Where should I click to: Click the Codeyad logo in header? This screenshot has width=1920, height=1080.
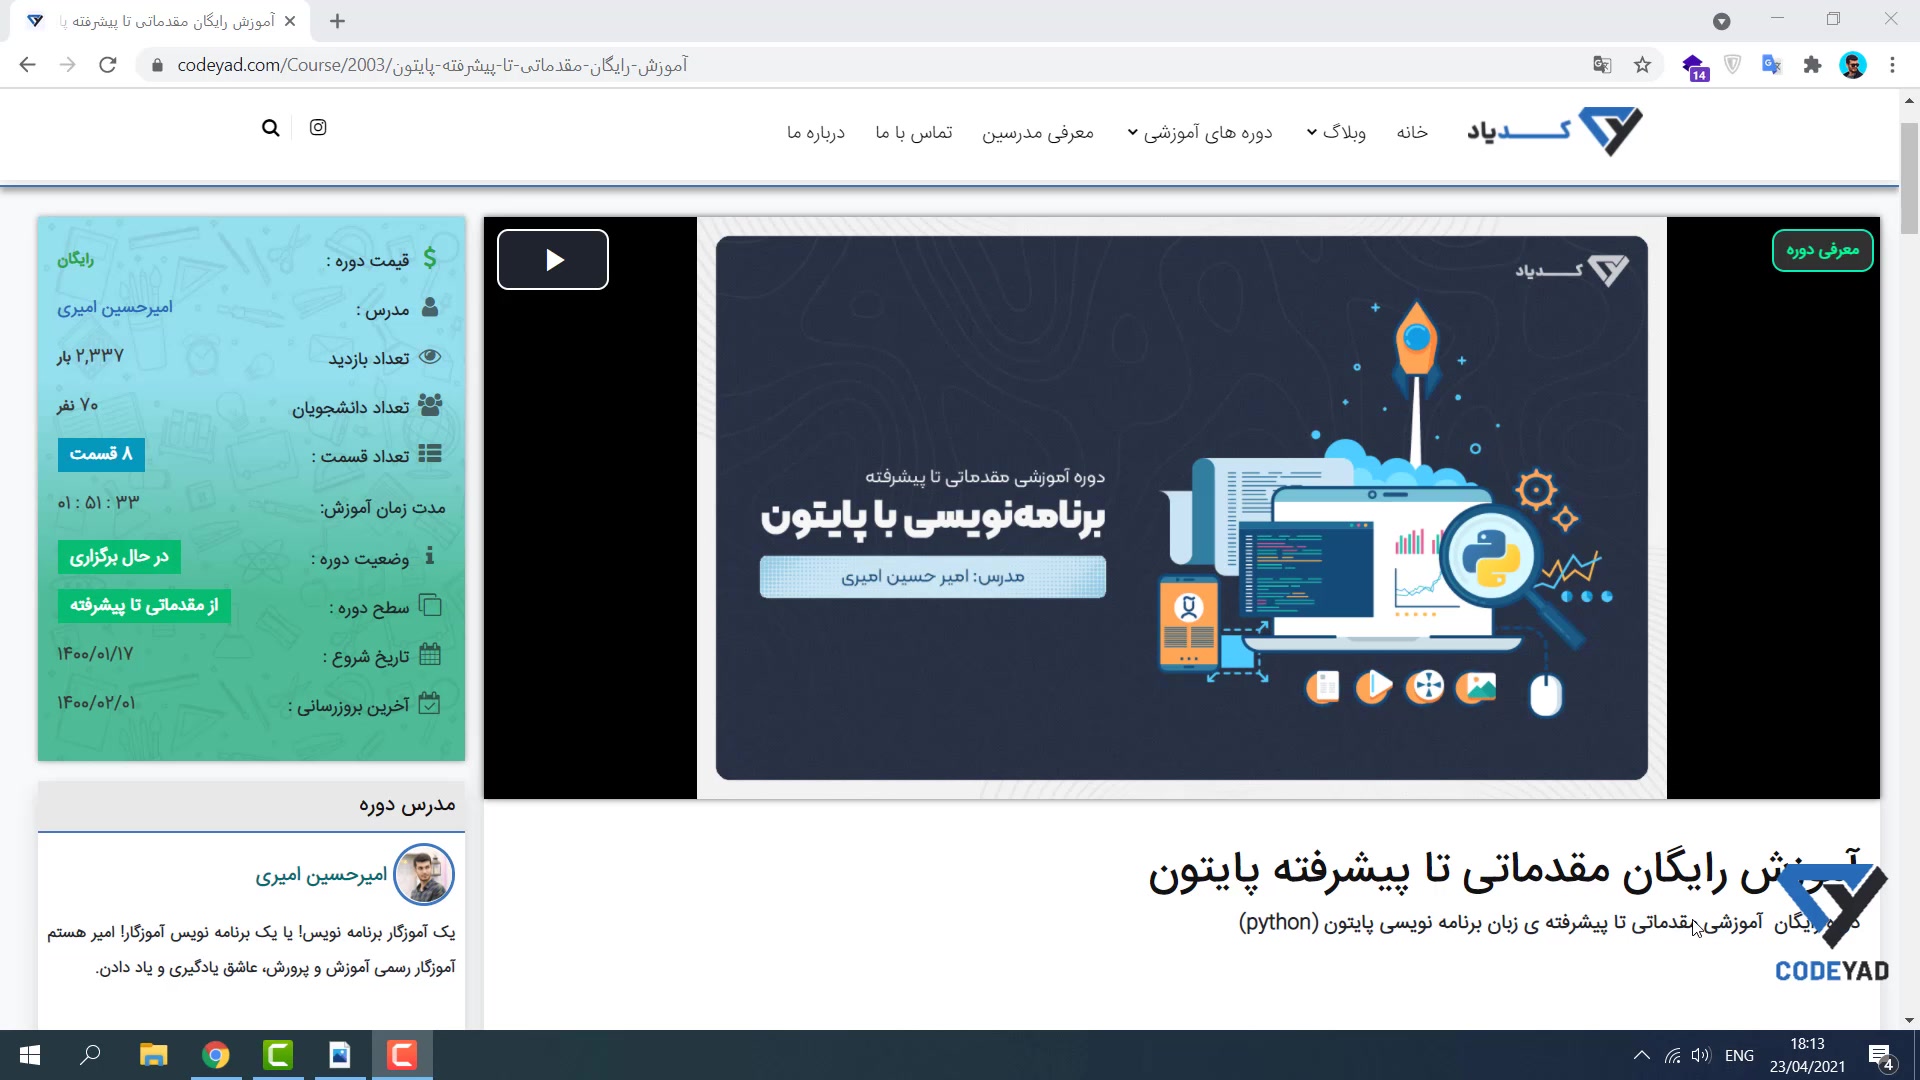1555,131
